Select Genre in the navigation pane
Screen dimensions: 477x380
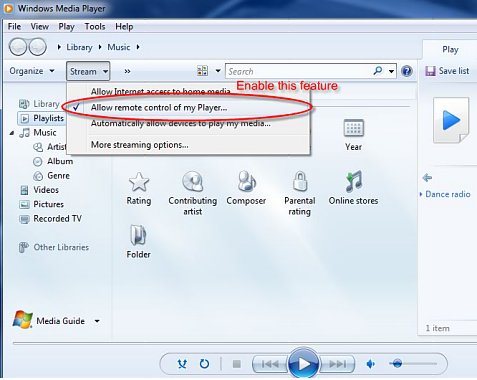tap(58, 175)
